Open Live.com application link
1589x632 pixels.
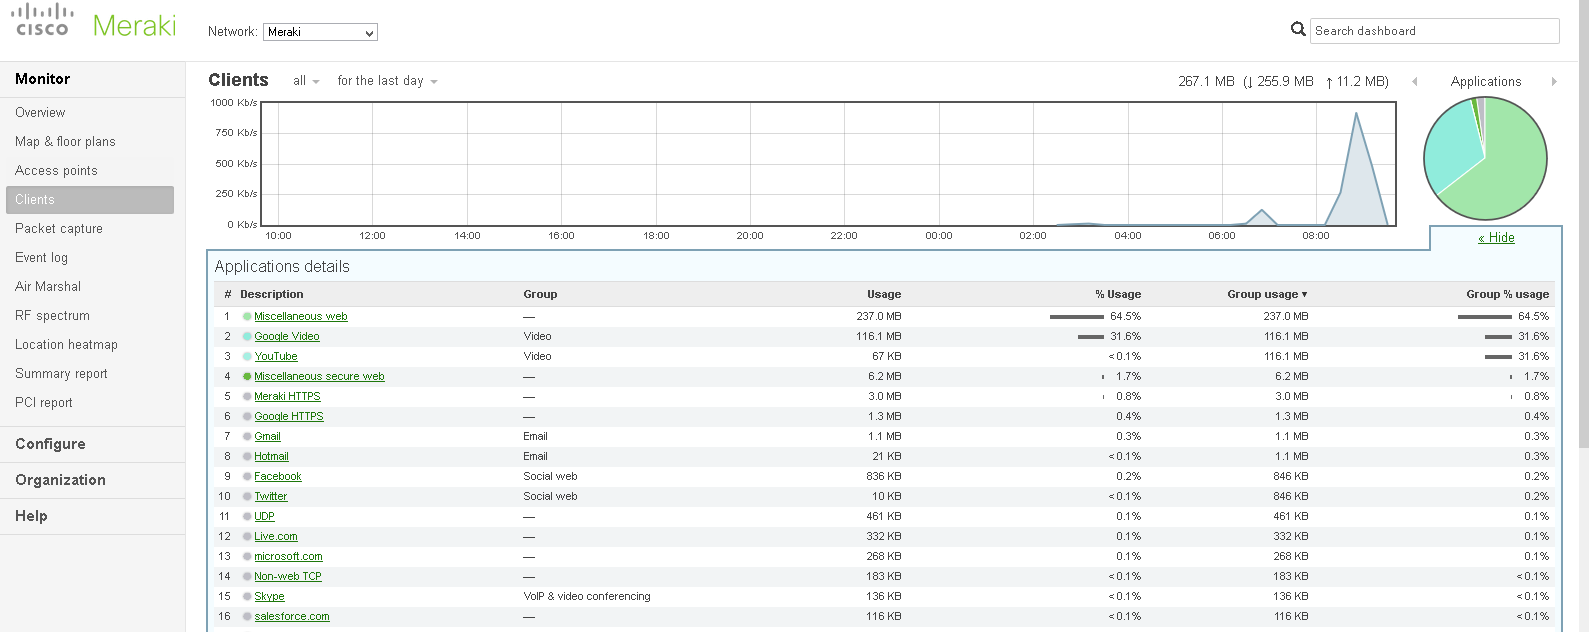[x=276, y=536]
